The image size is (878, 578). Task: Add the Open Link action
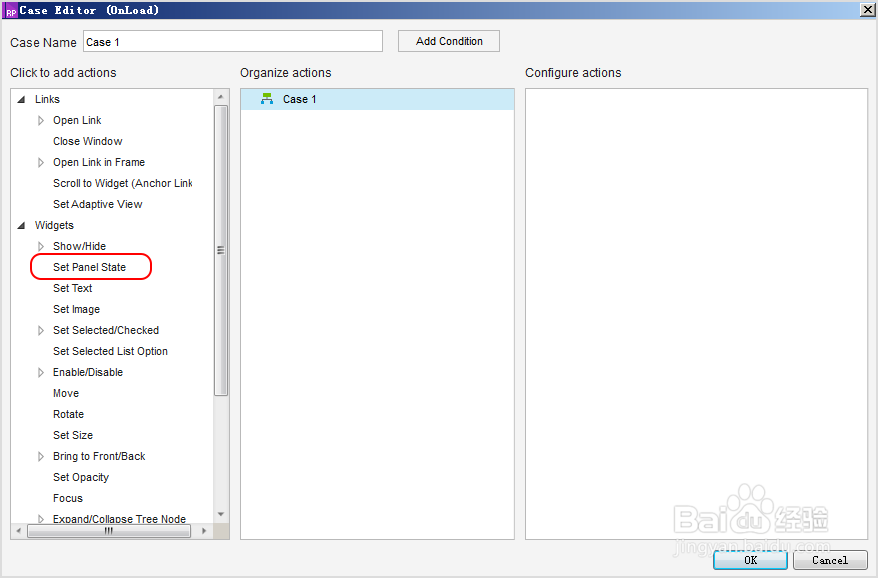click(77, 120)
